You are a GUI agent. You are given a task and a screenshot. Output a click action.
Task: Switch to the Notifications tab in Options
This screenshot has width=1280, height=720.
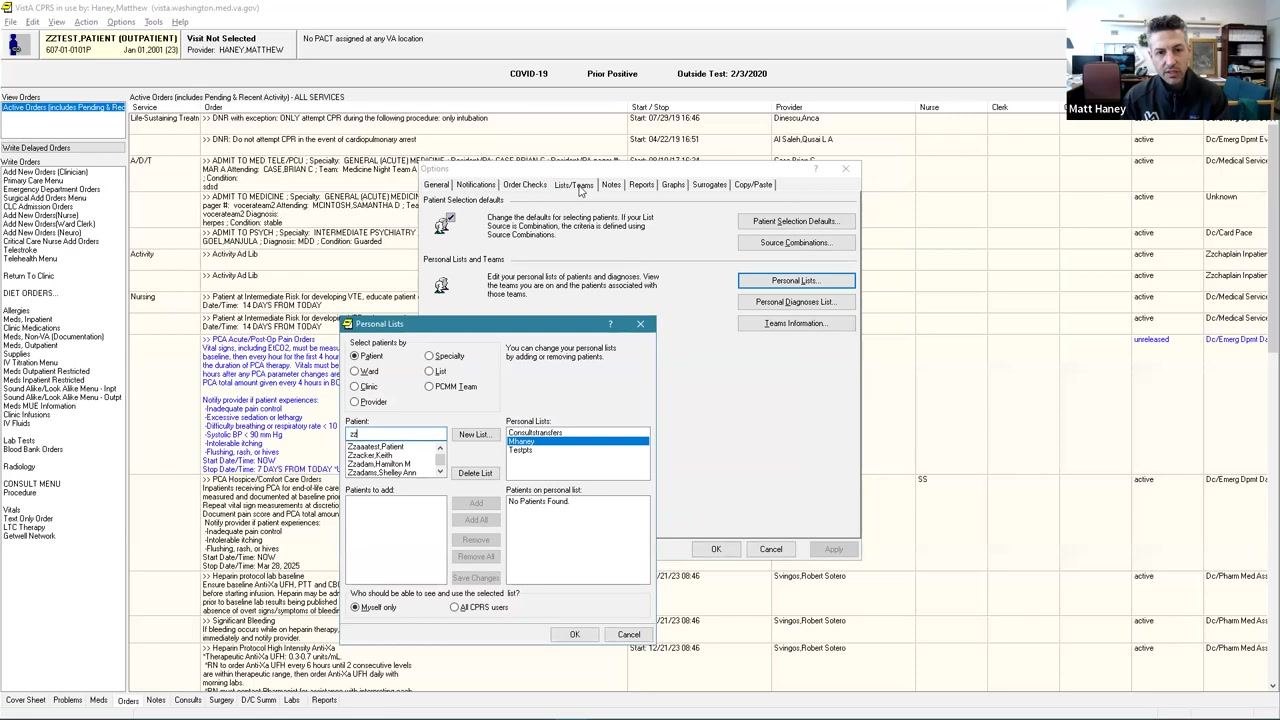pyautogui.click(x=475, y=185)
